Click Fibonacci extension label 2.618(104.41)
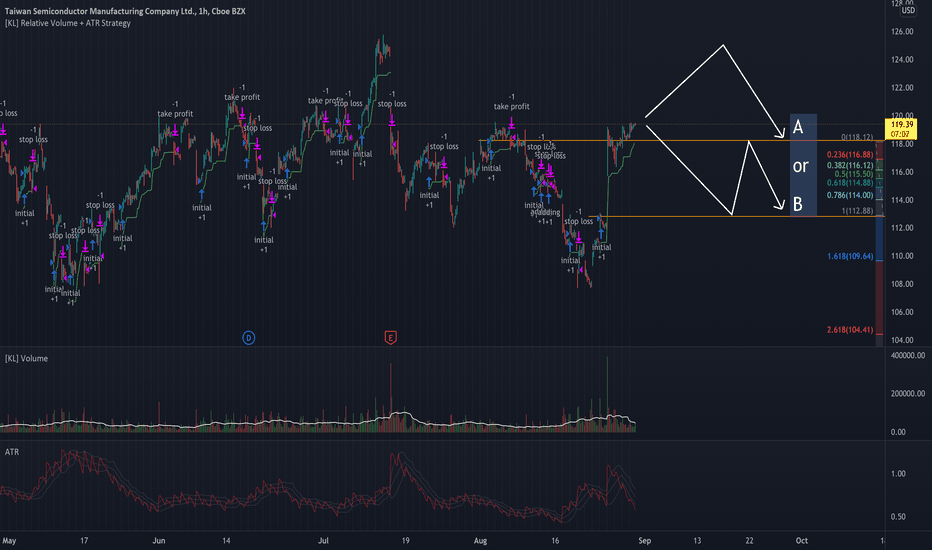 [850, 330]
